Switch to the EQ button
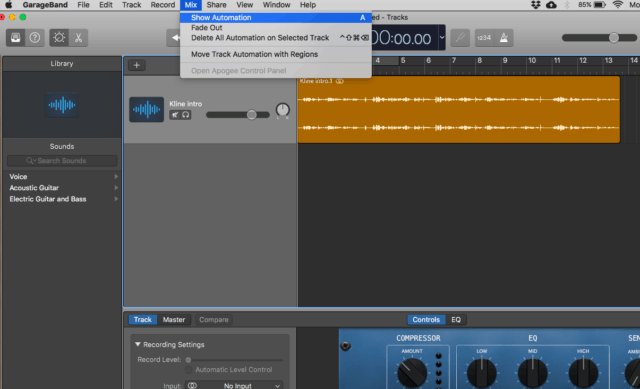Image resolution: width=640 pixels, height=389 pixels. [x=456, y=320]
